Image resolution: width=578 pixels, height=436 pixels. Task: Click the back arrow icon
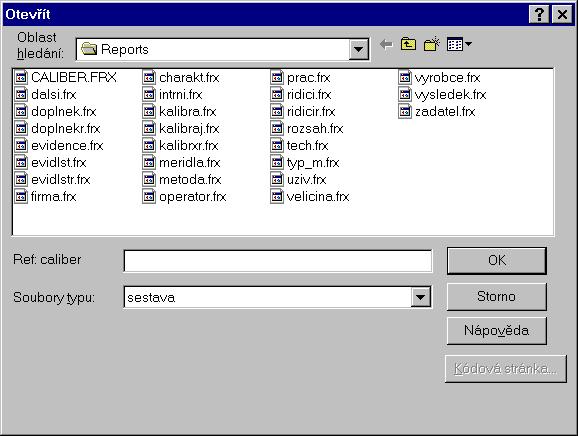coord(386,45)
